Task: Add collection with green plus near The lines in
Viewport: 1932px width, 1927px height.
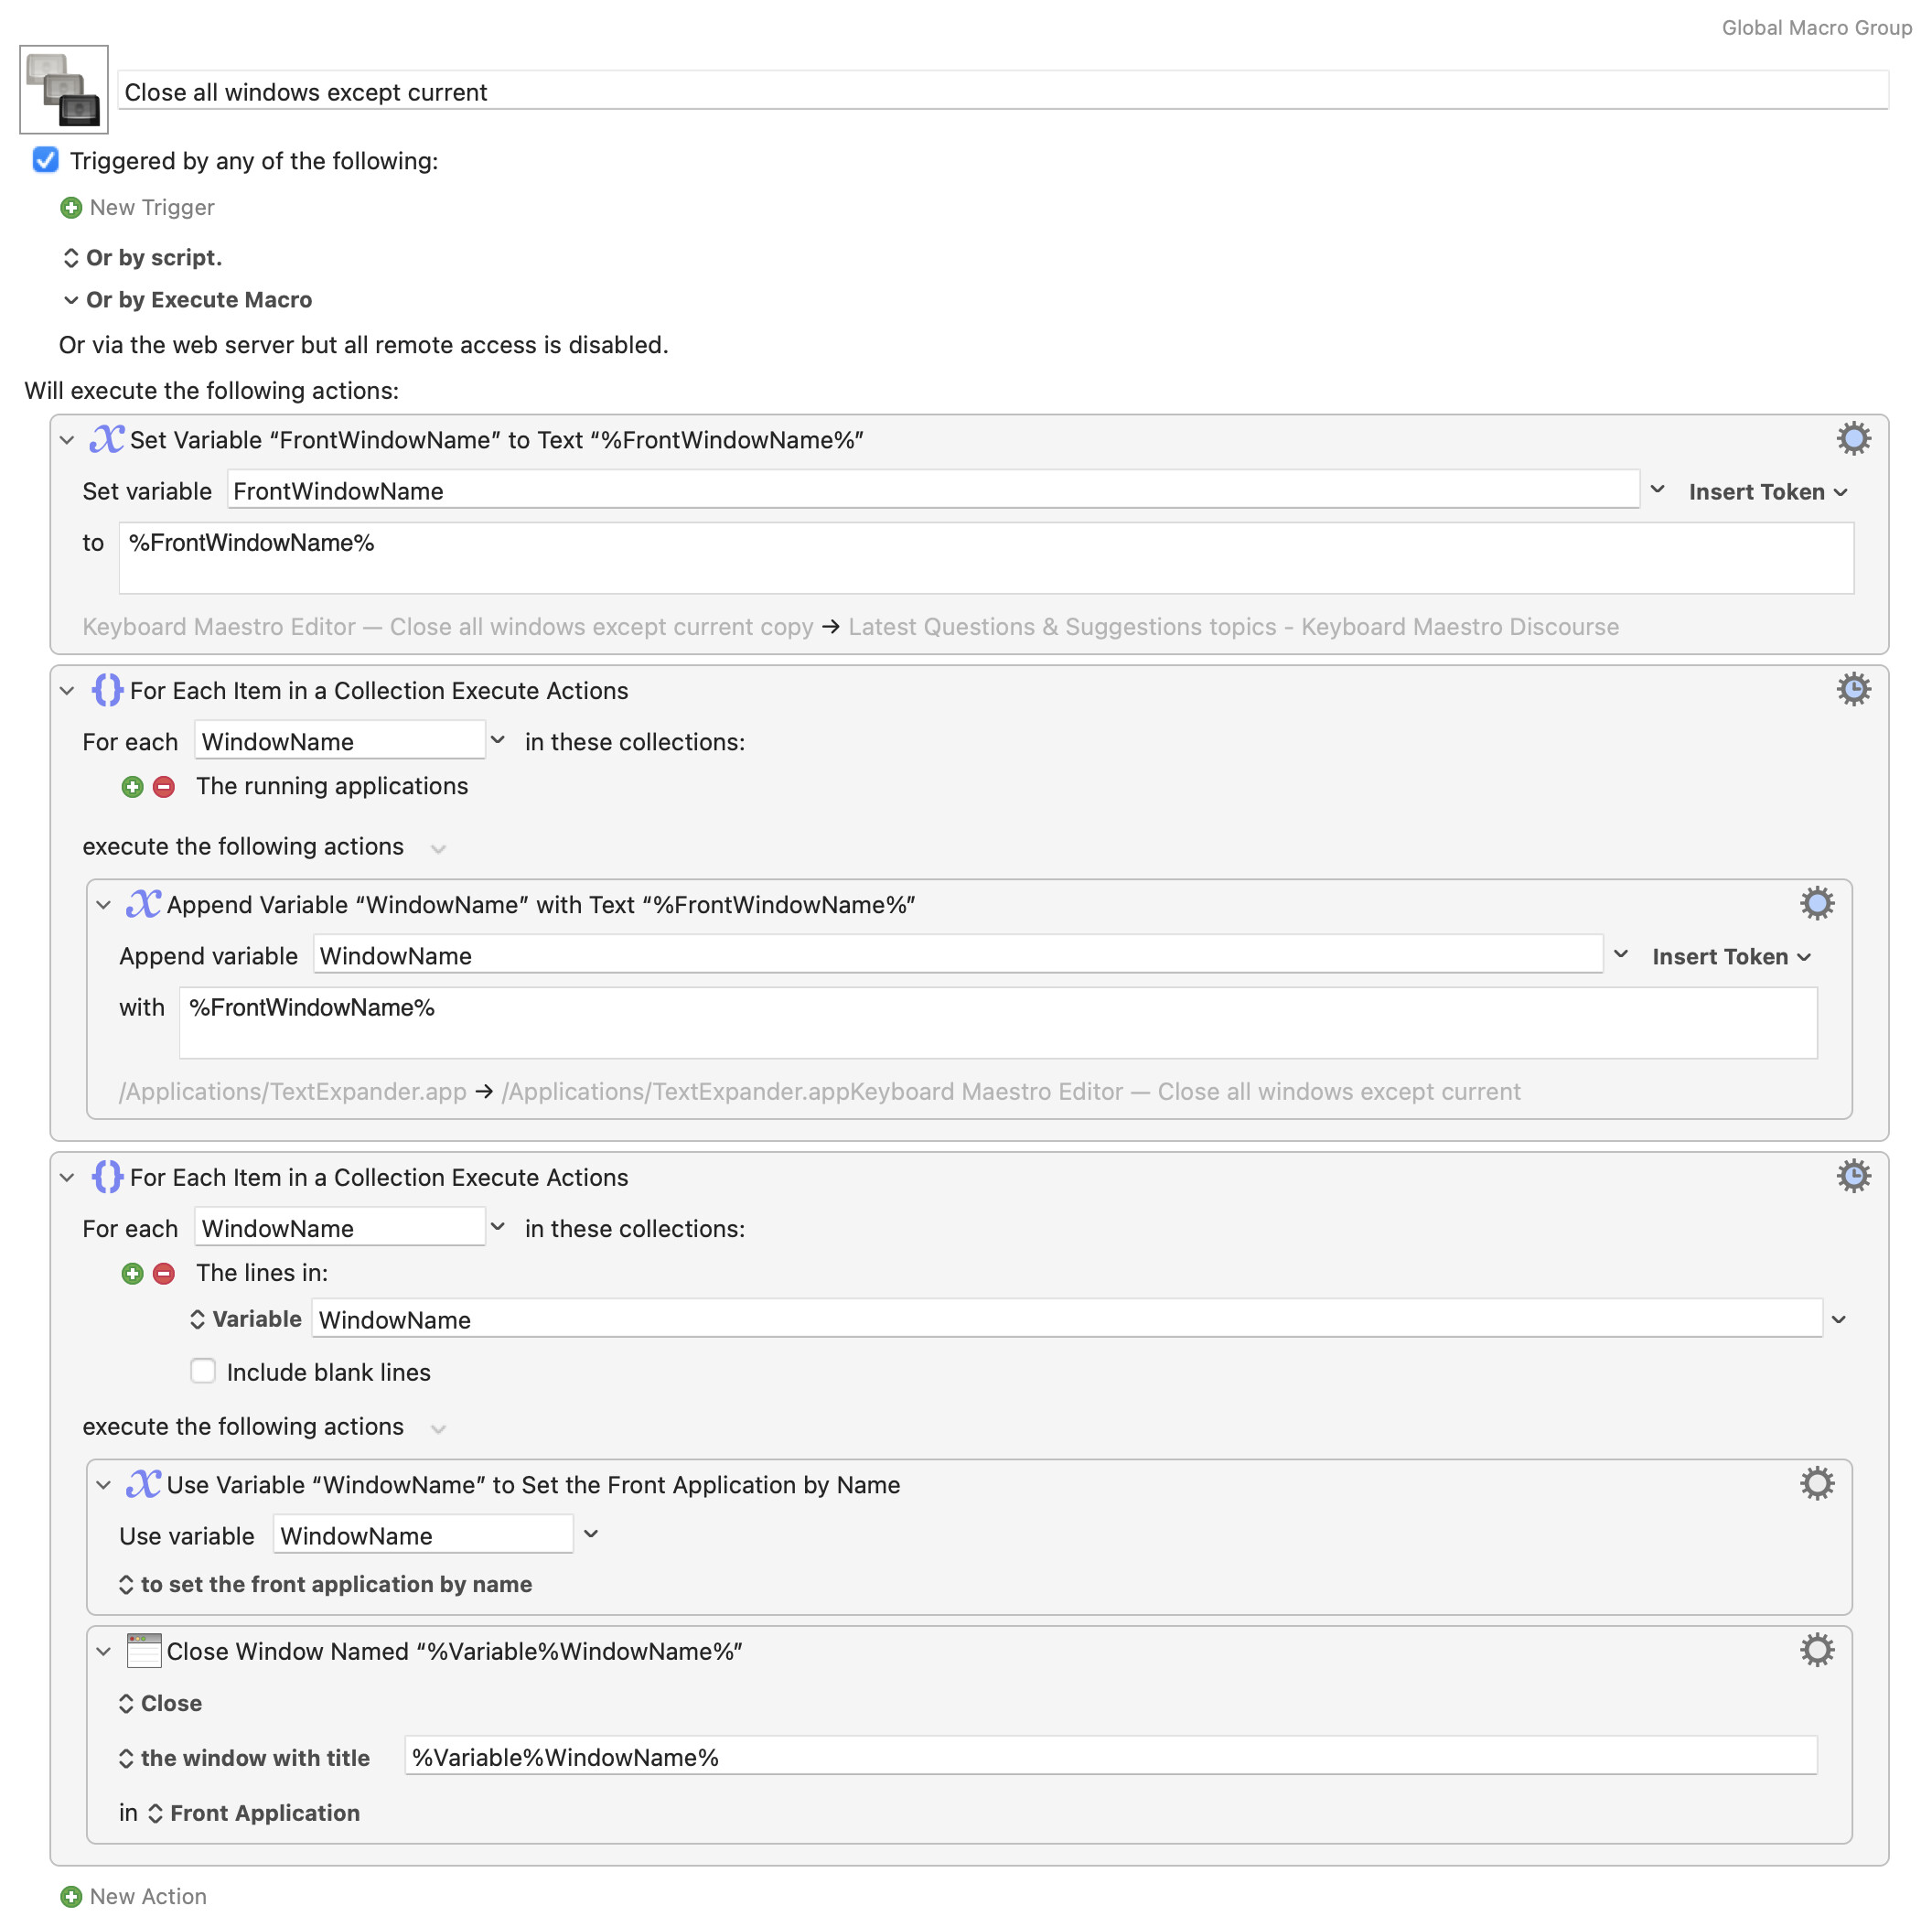Action: (x=132, y=1273)
